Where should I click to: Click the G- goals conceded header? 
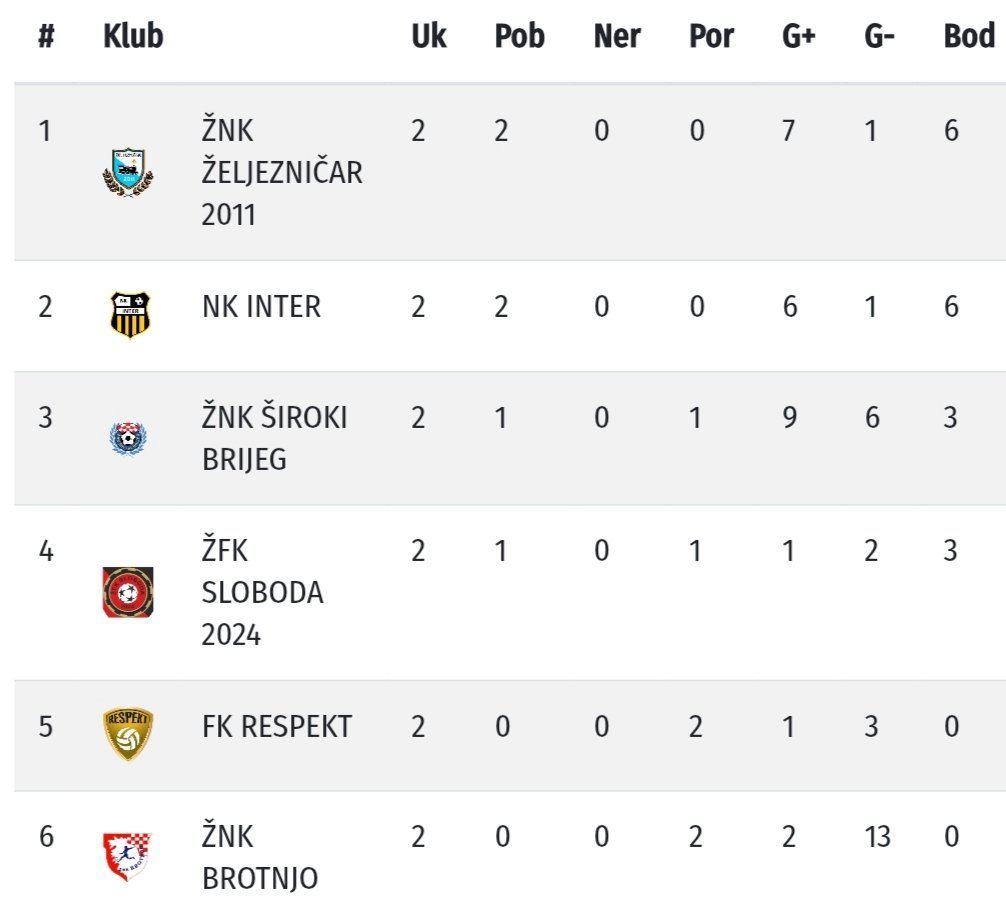click(880, 37)
